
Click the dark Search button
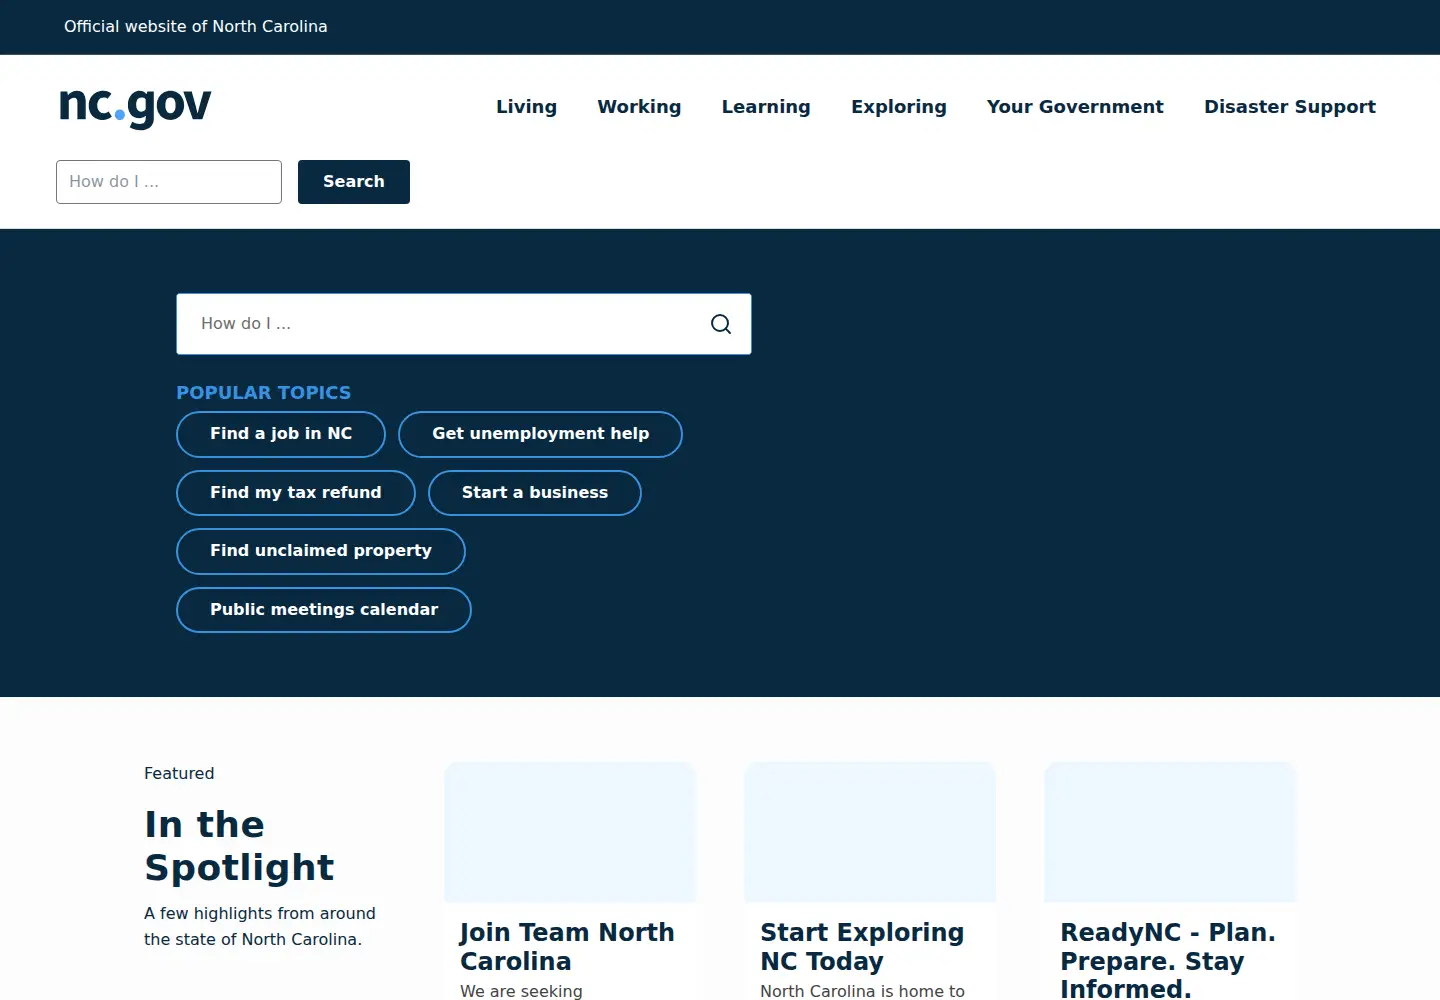[354, 182]
